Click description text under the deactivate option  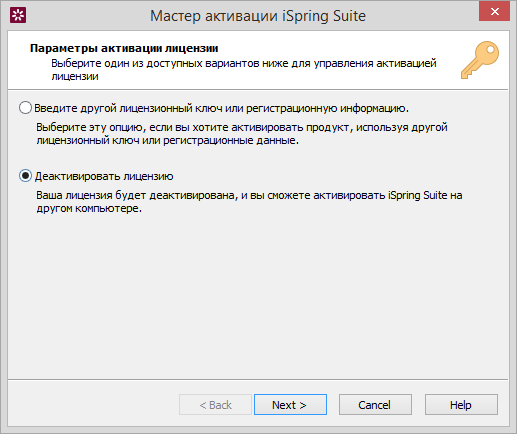pos(249,202)
